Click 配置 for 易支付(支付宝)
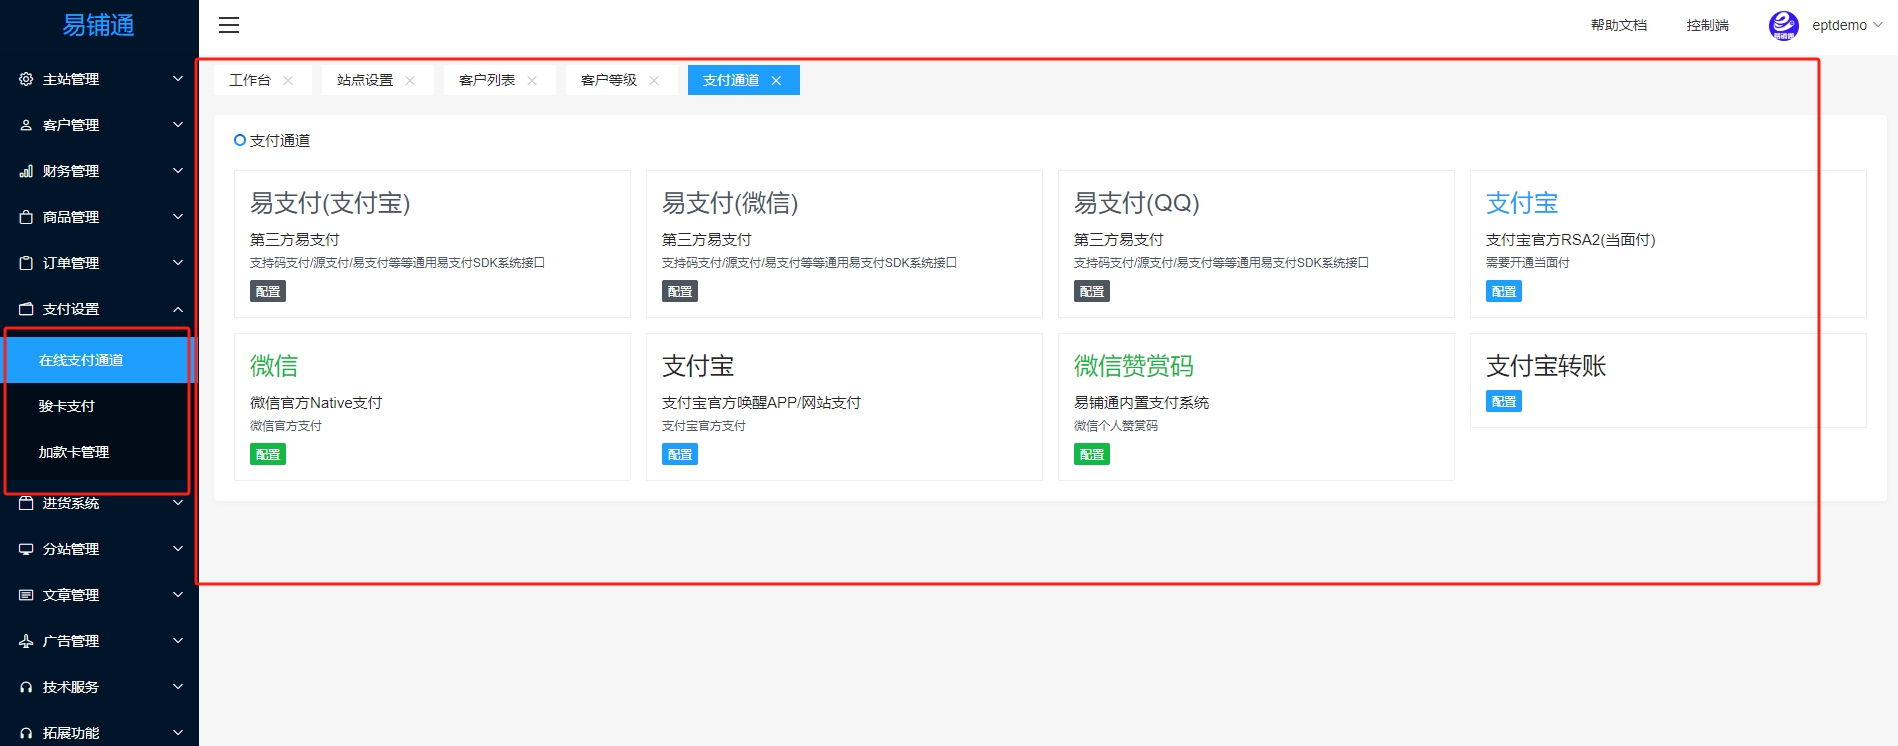 [x=268, y=291]
